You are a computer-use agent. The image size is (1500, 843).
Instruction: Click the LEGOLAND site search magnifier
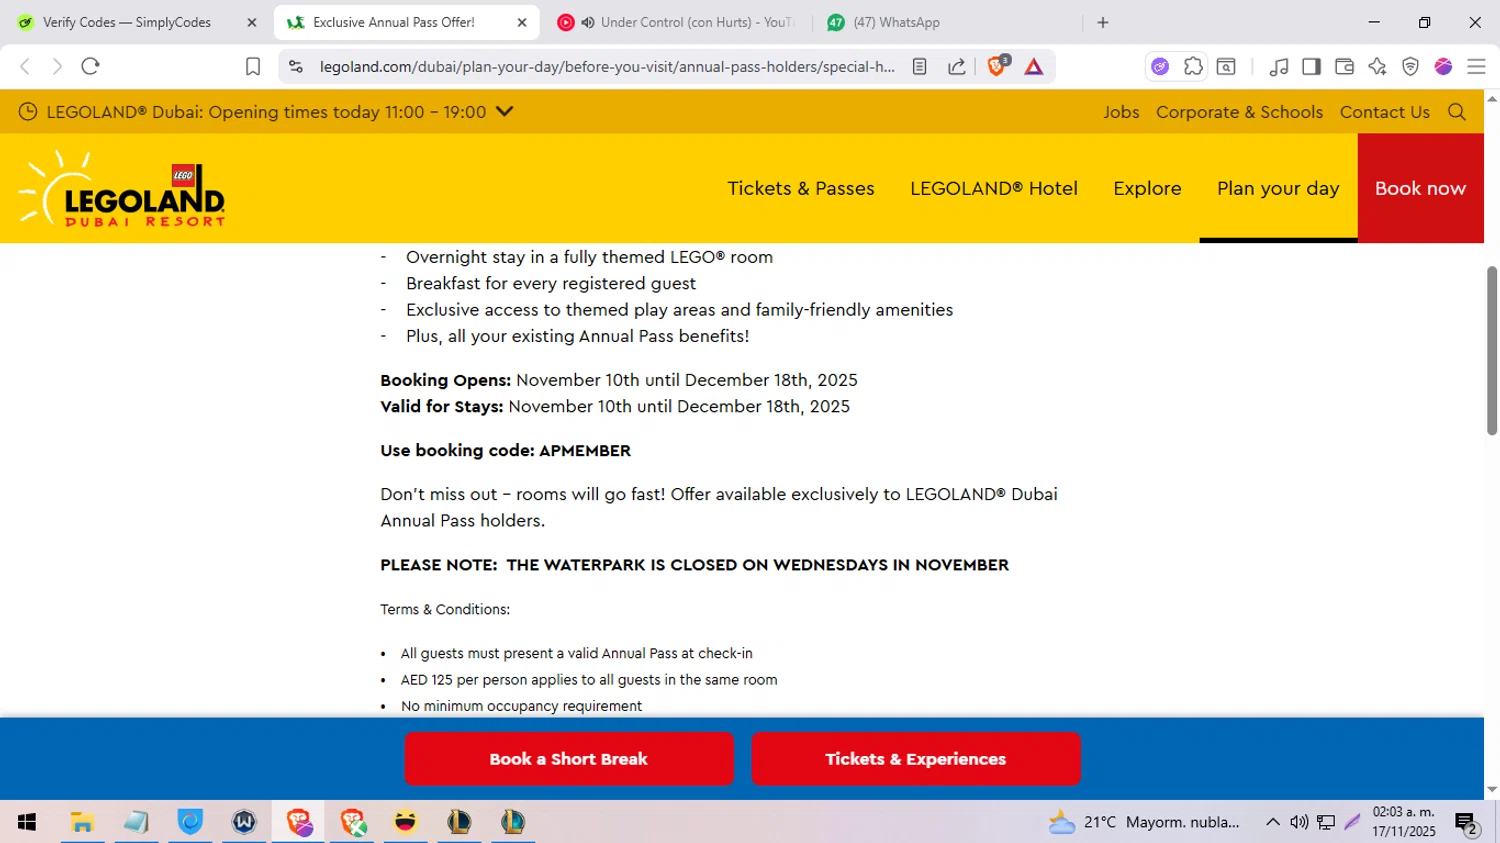1457,112
